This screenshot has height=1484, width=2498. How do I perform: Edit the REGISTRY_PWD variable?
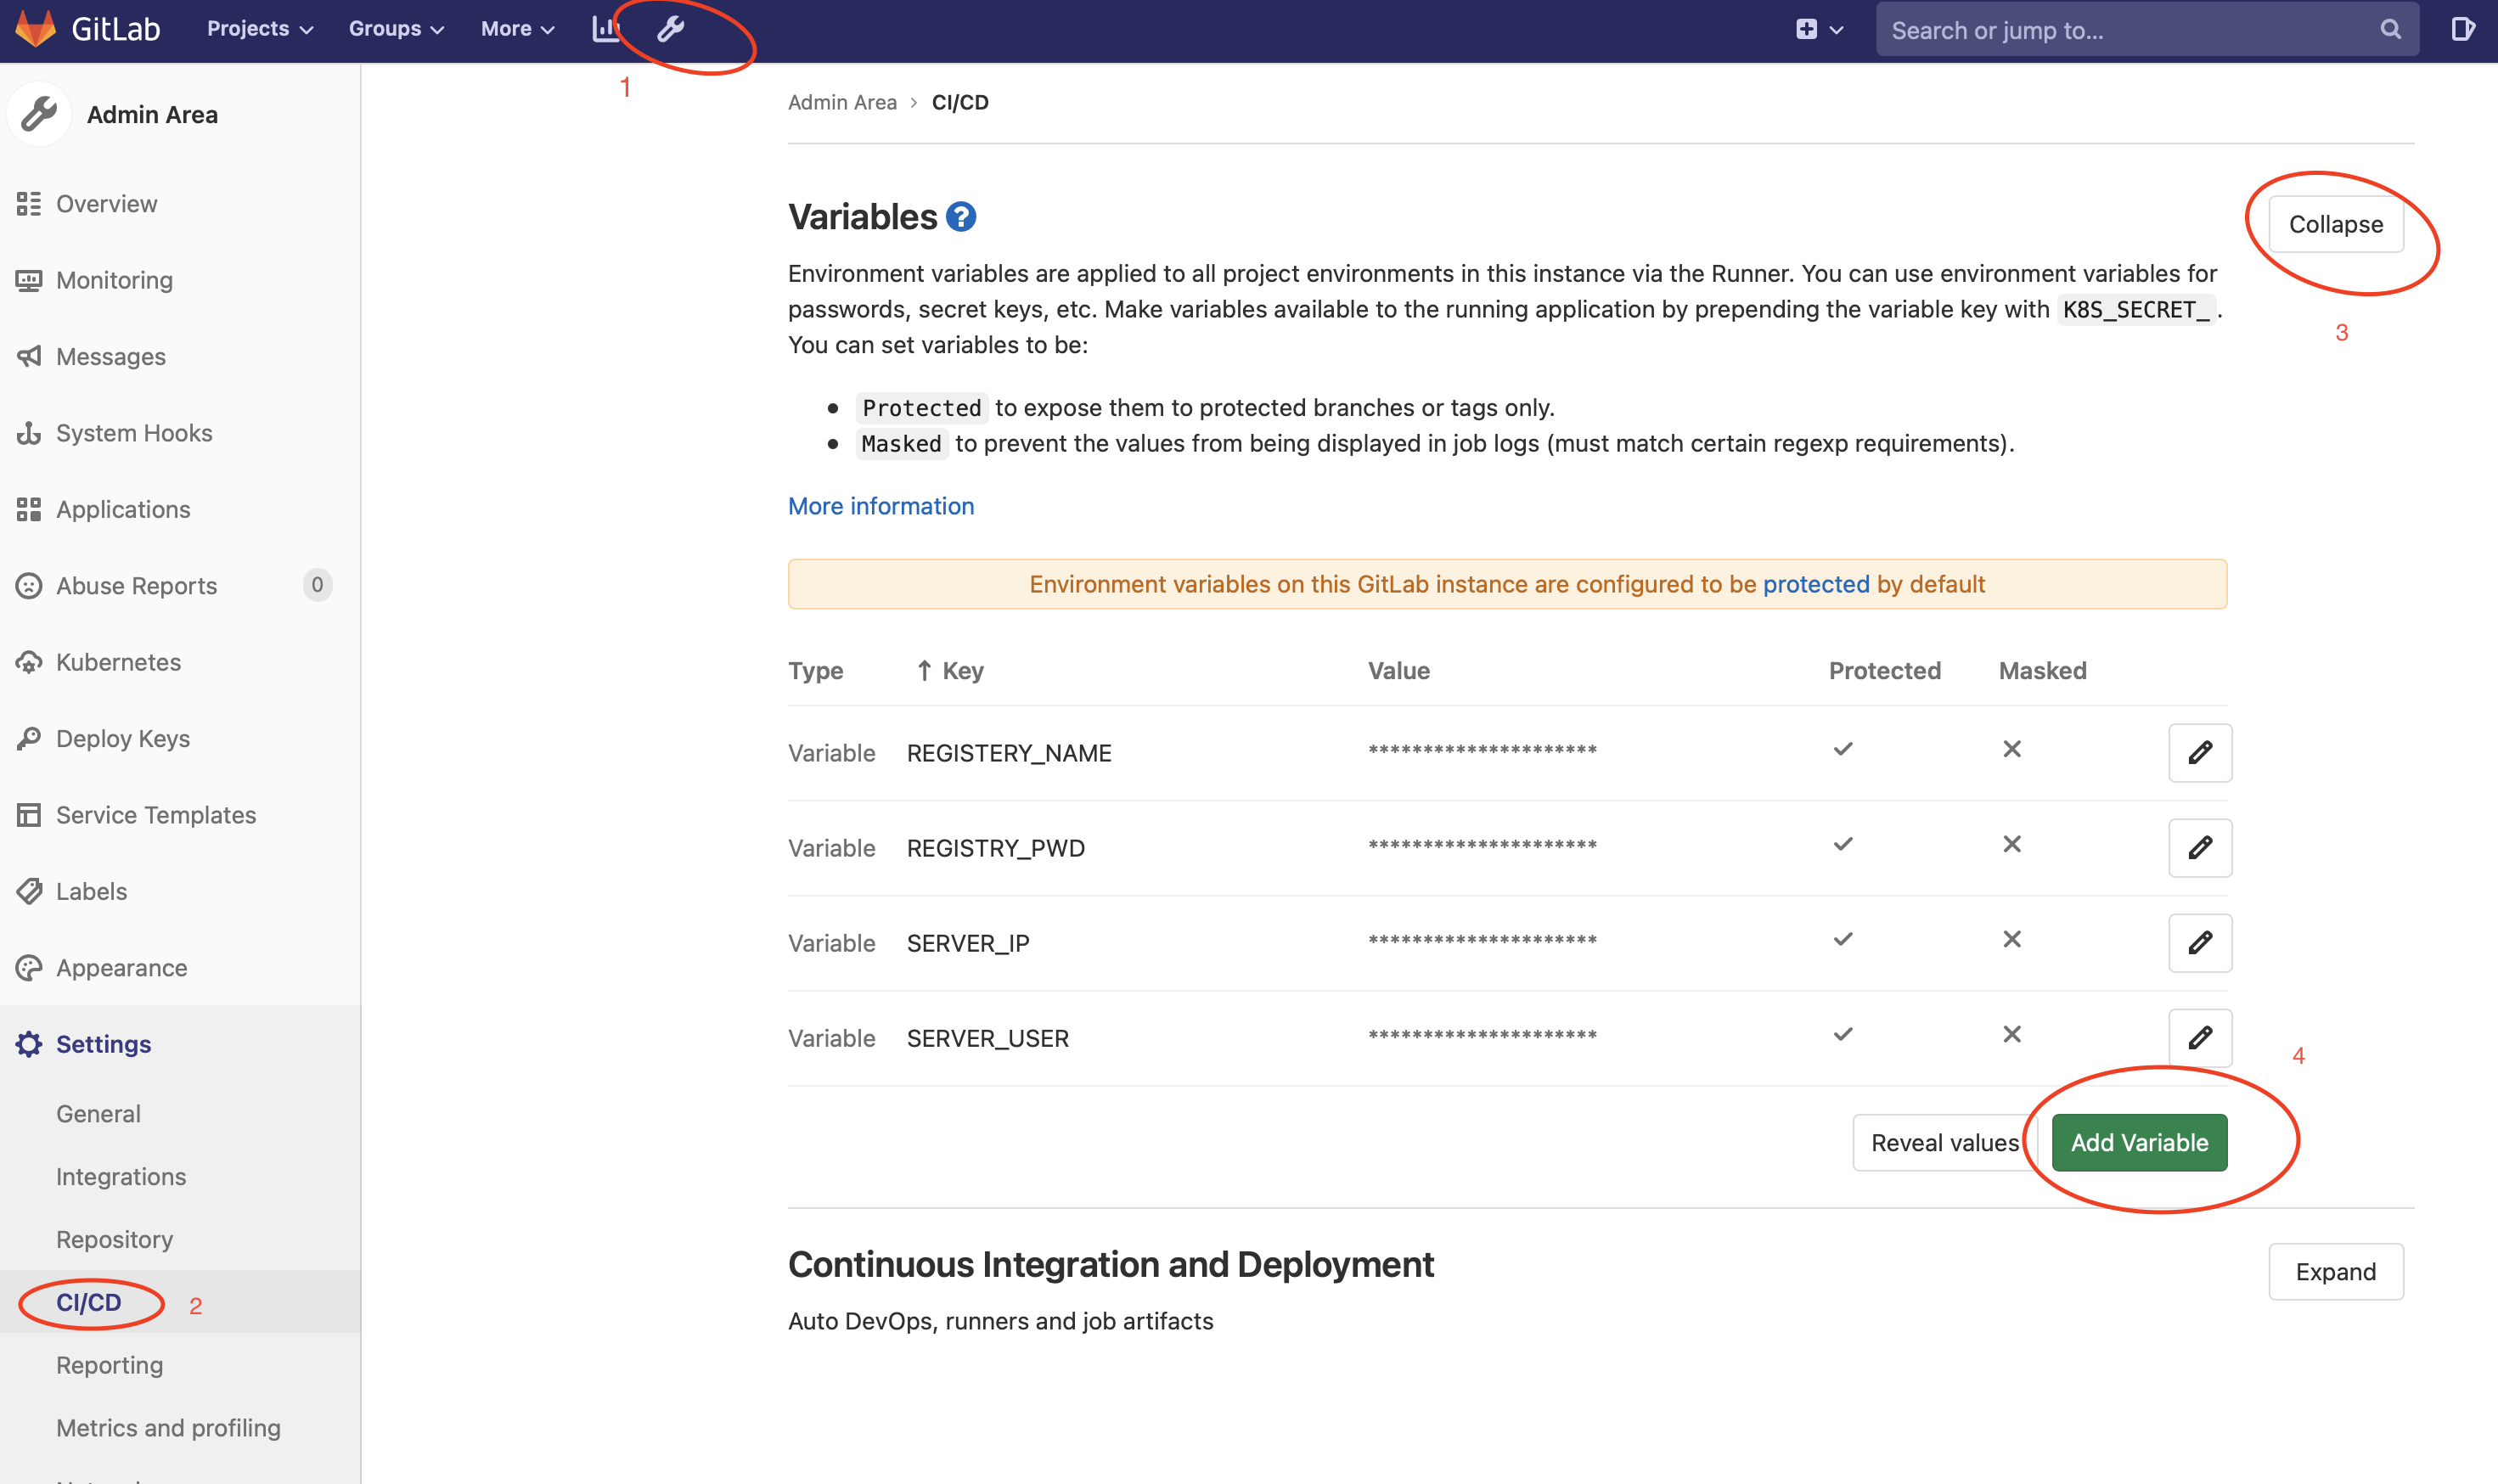pos(2200,848)
